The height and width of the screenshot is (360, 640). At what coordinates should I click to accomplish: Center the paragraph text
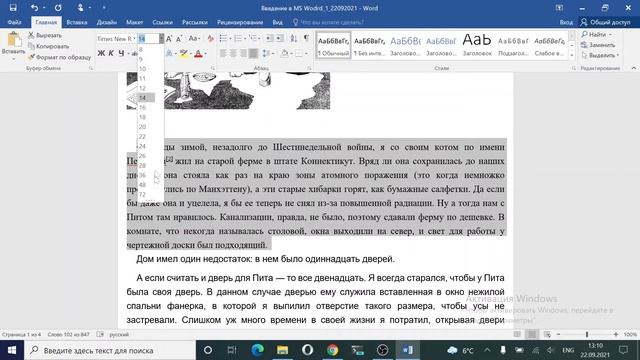pos(233,53)
